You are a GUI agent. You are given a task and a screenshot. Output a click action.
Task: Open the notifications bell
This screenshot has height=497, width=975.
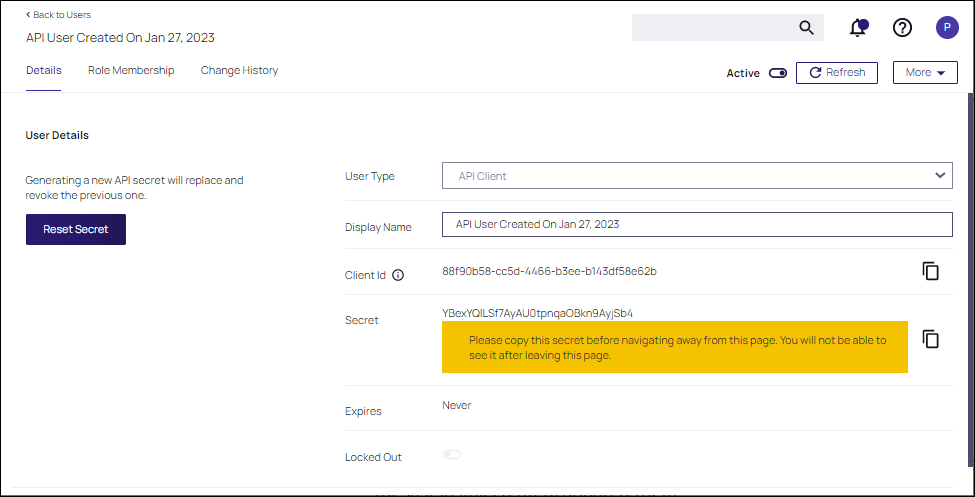[x=857, y=28]
